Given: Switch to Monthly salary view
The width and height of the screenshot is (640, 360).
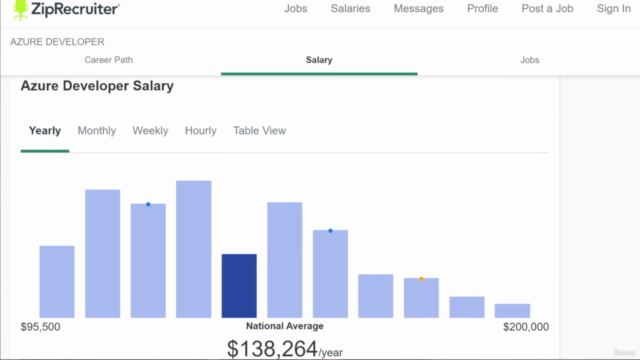Looking at the screenshot, I should point(97,131).
